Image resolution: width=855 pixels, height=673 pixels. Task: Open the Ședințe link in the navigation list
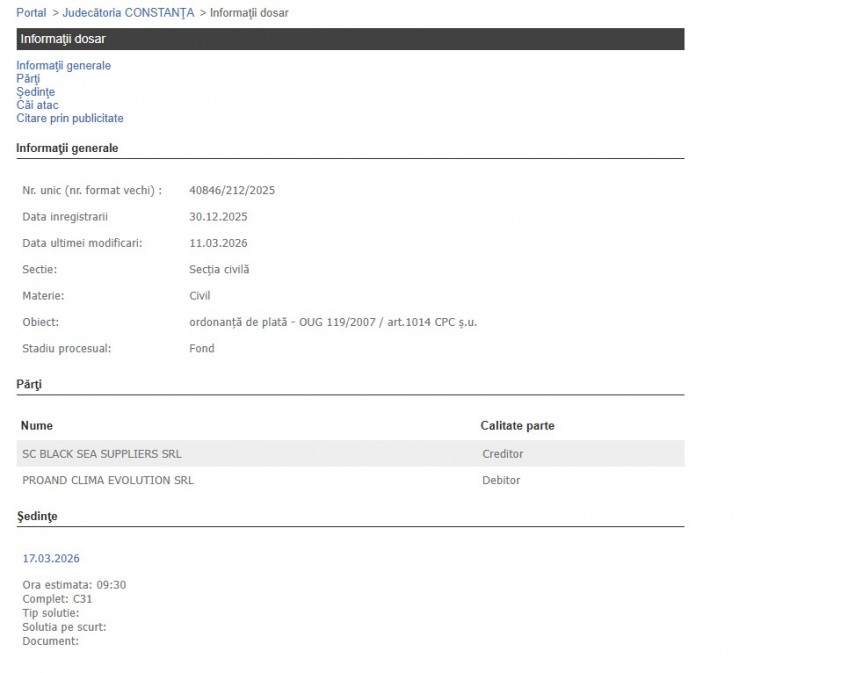[x=35, y=92]
